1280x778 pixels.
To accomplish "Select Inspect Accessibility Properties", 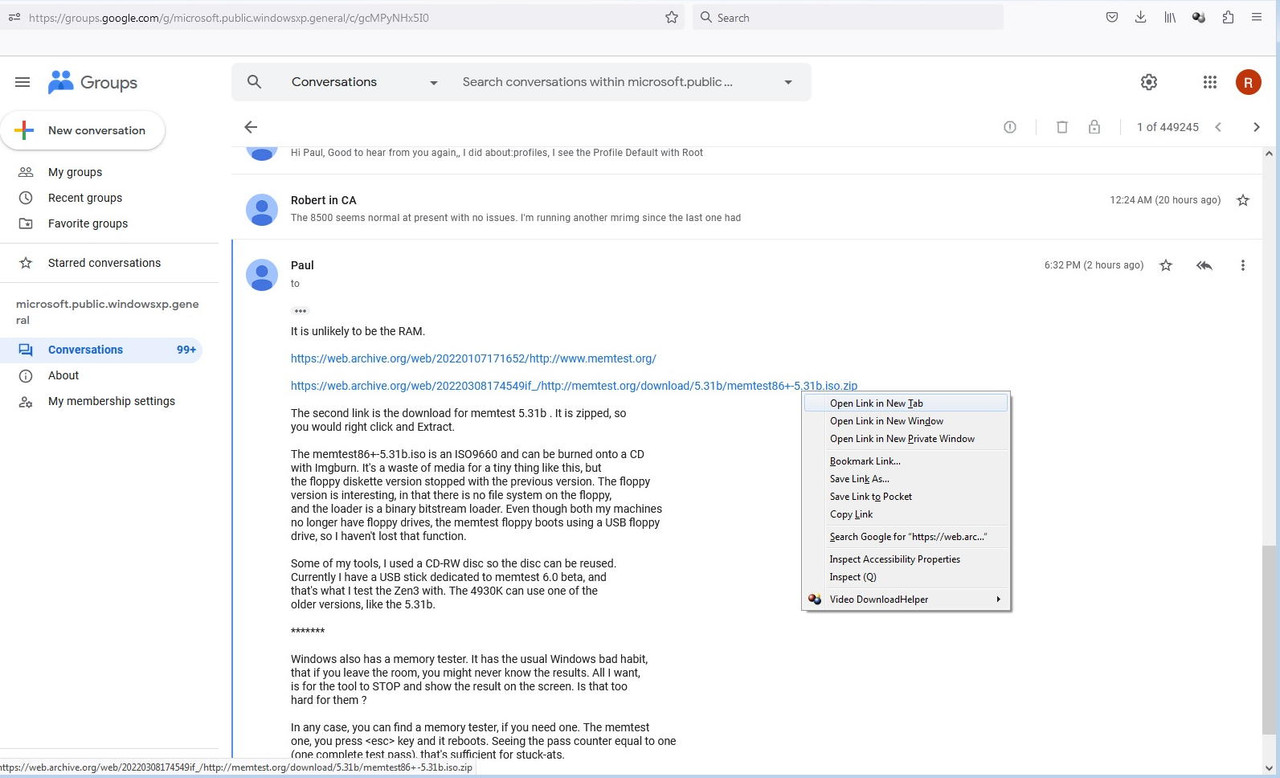I will pos(906,559).
